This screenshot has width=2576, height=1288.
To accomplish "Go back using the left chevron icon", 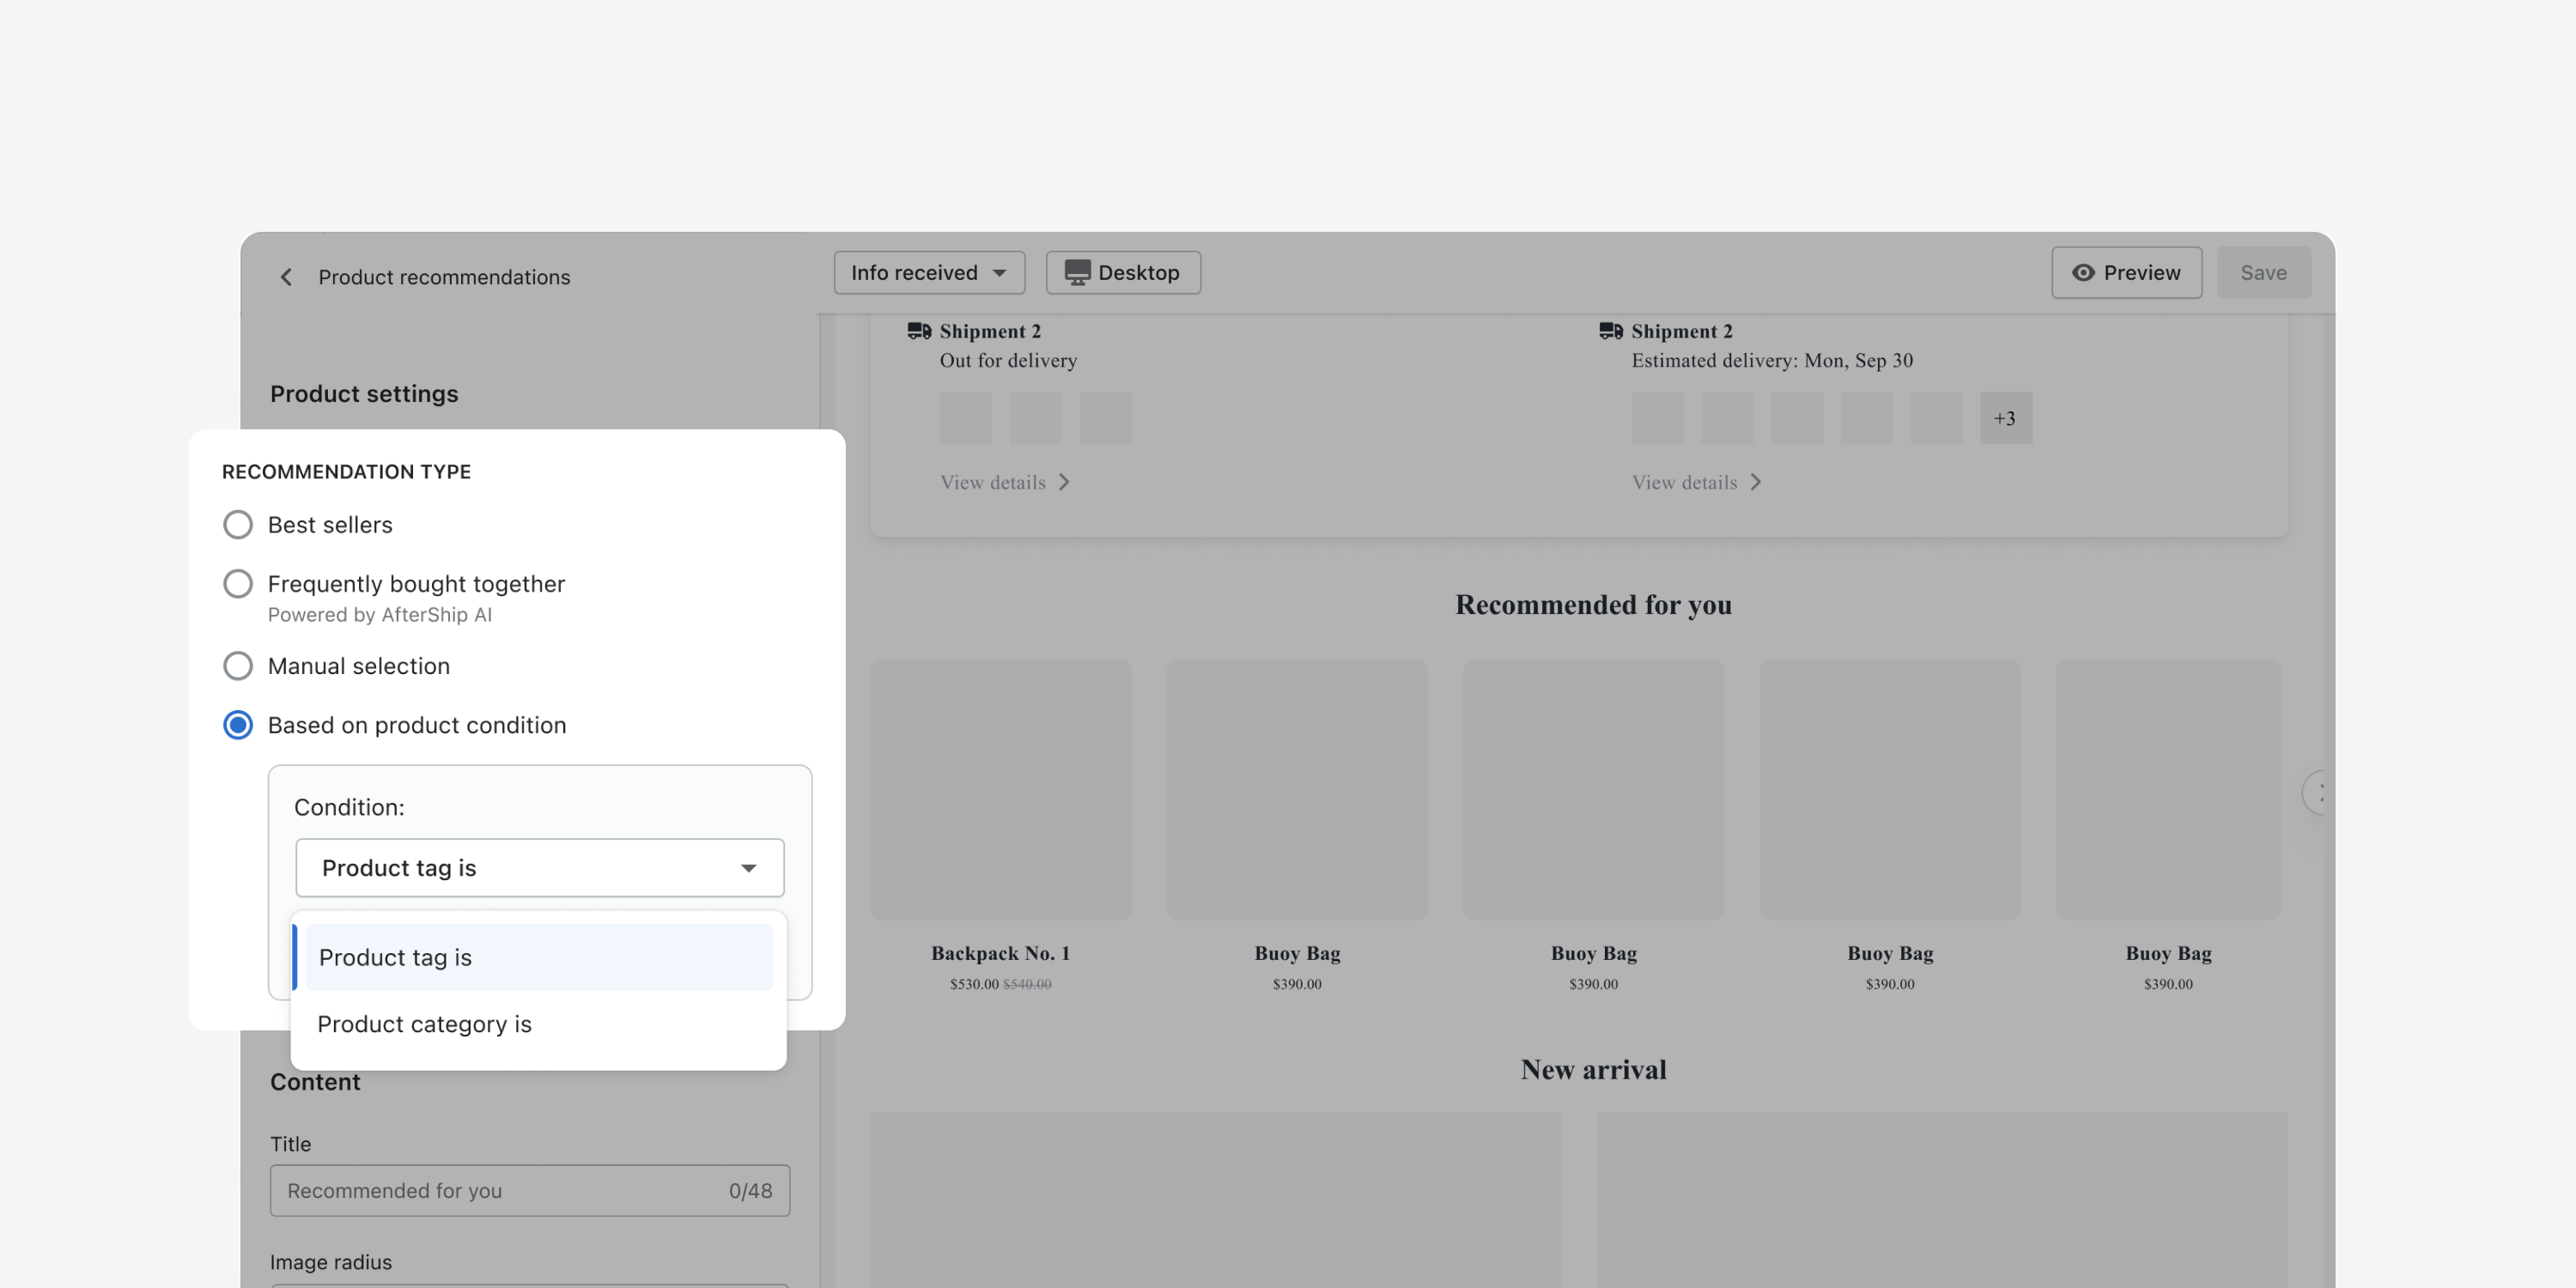I will (286, 277).
